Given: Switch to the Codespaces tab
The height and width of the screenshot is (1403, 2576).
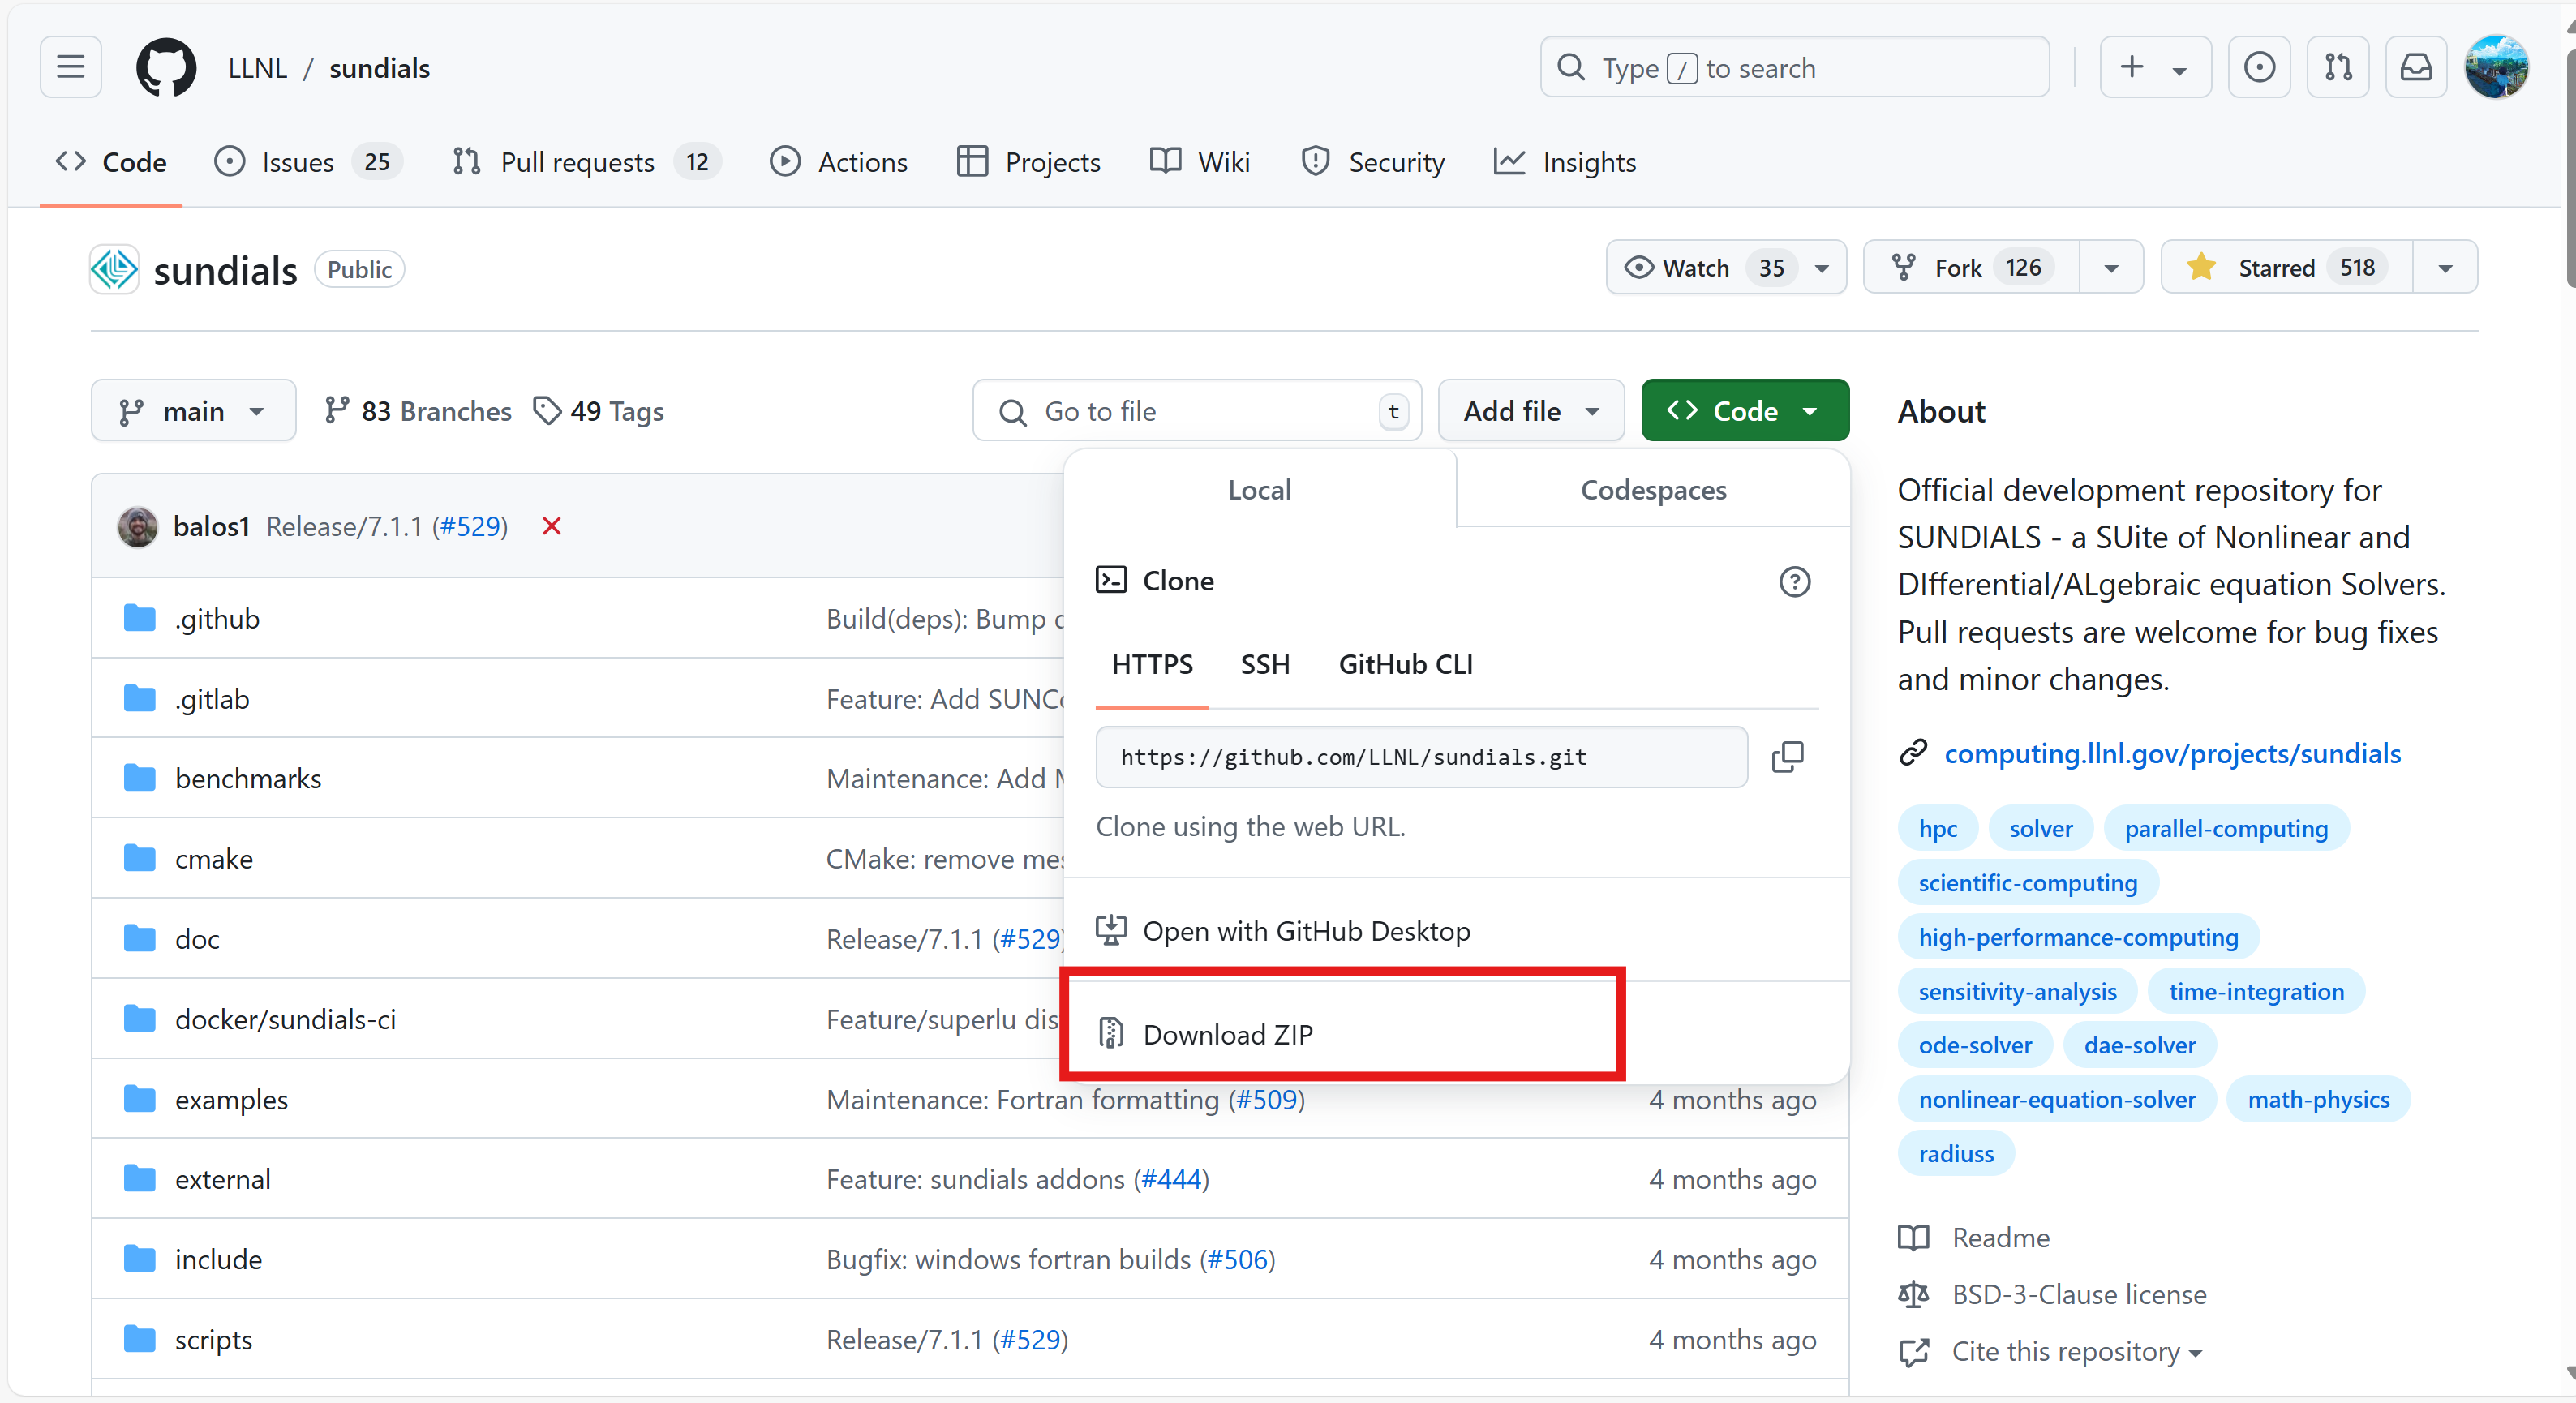Looking at the screenshot, I should [1652, 490].
